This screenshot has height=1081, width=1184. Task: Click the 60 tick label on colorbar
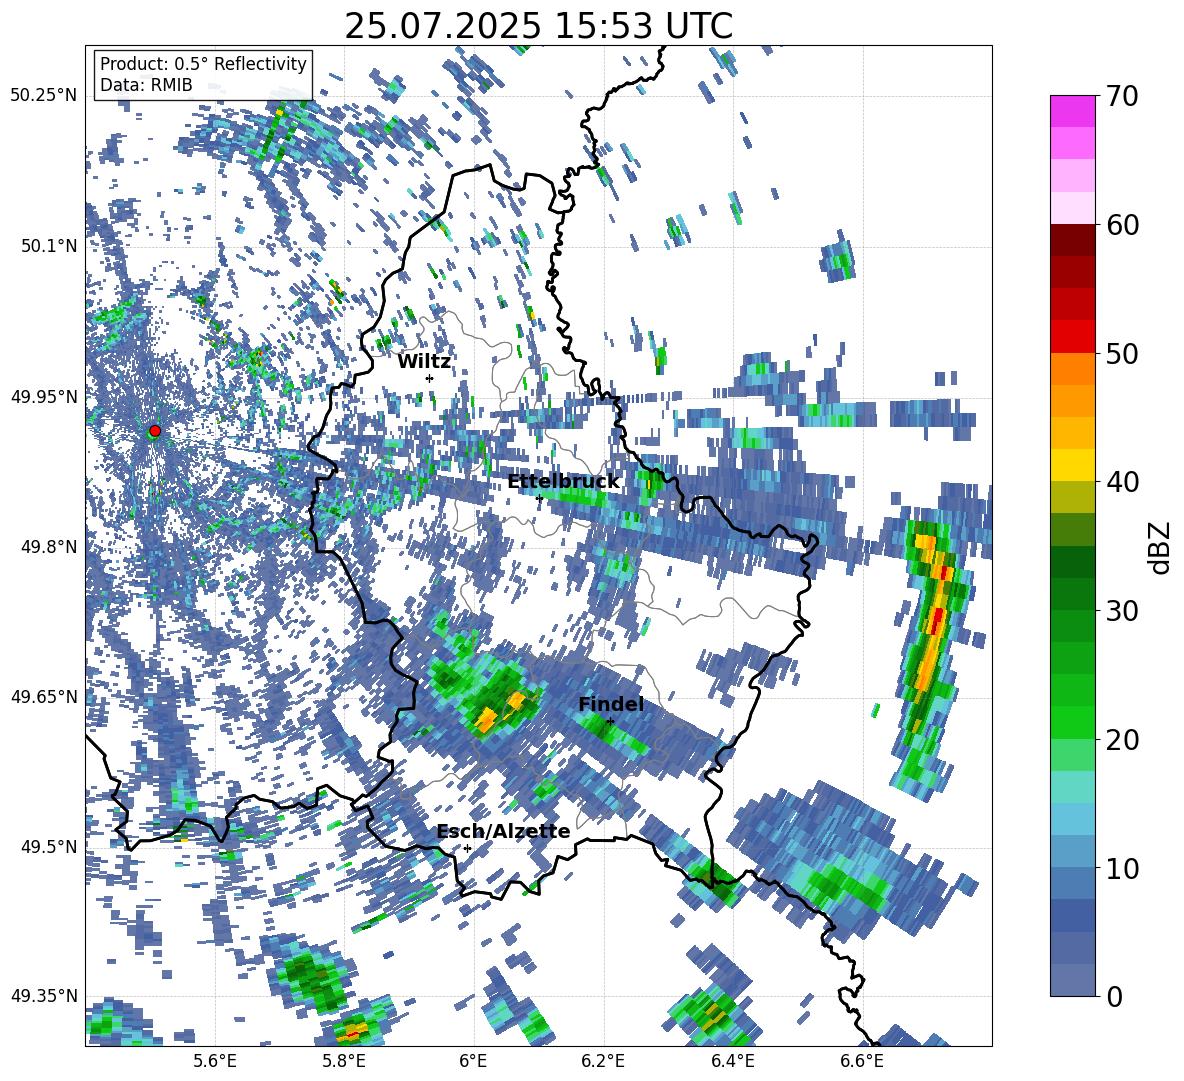point(1122,225)
